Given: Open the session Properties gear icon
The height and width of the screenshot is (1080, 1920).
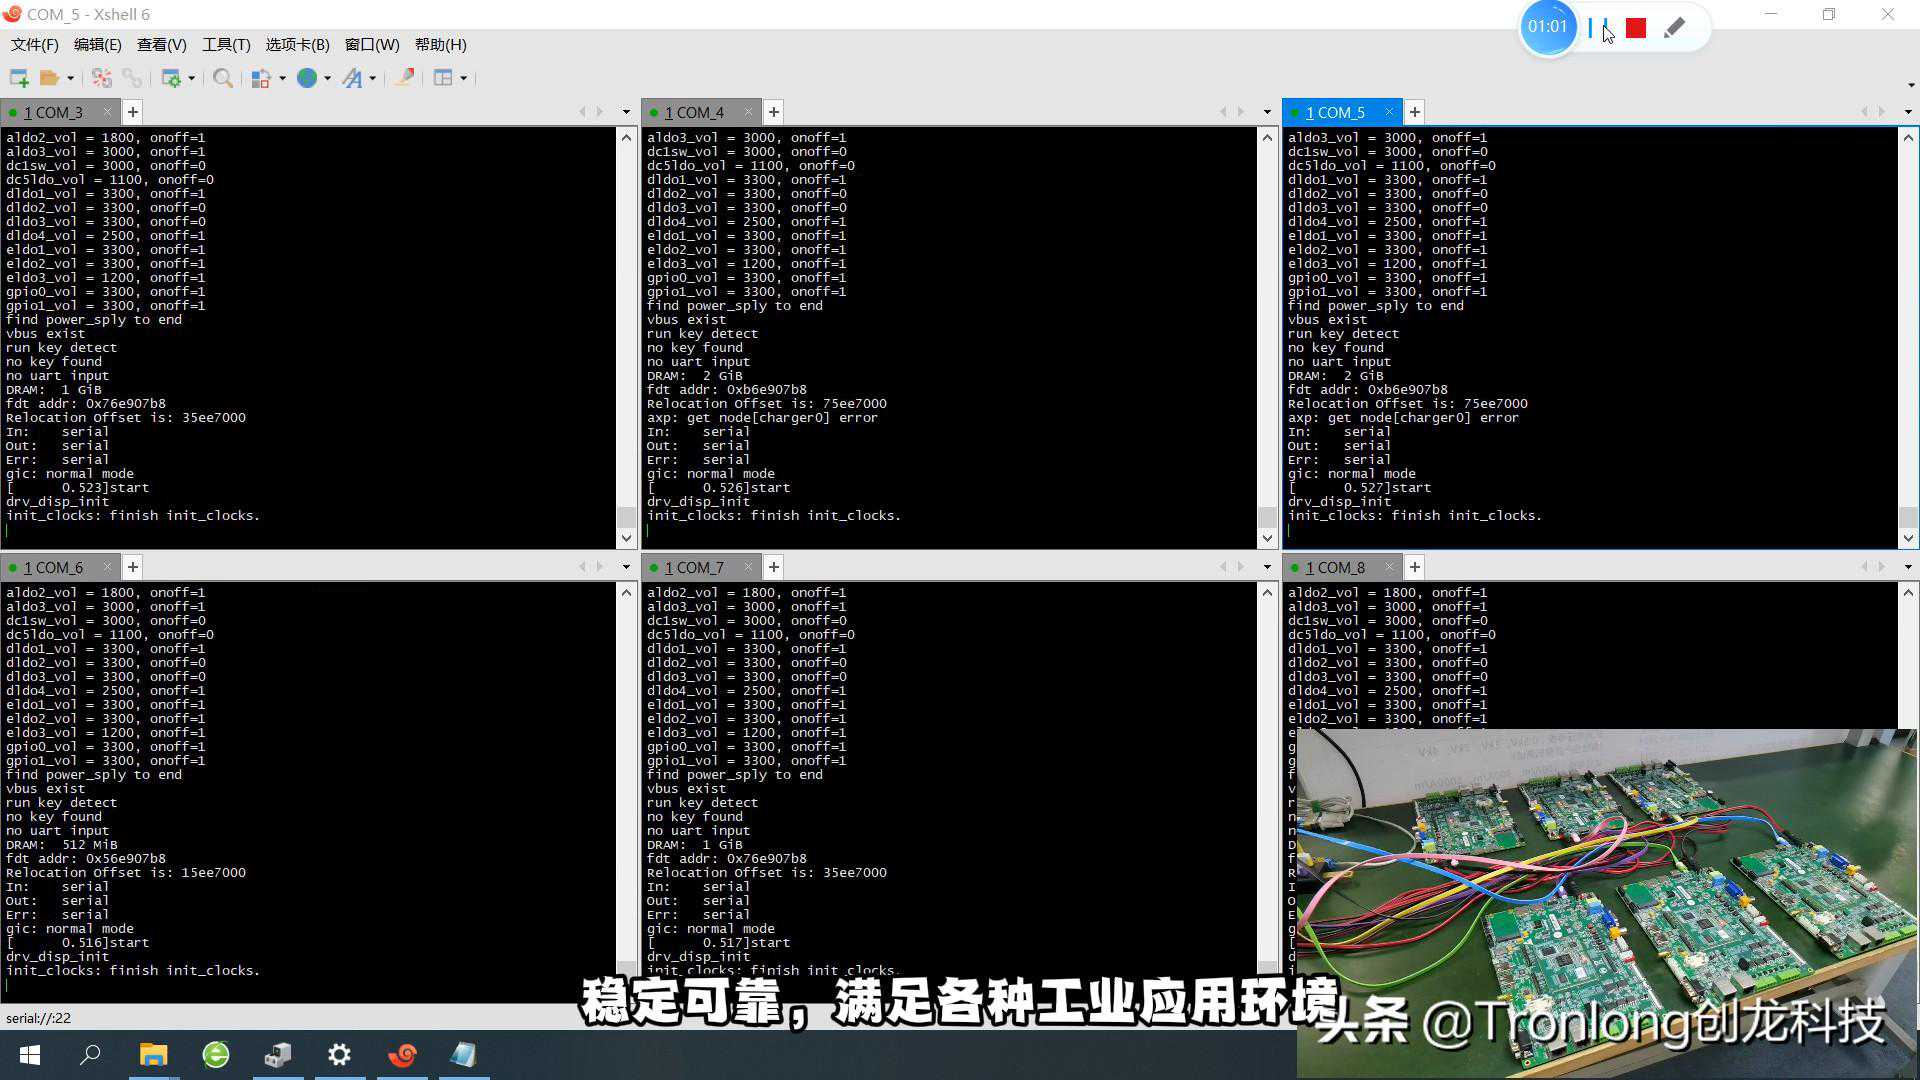Looking at the screenshot, I should 171,78.
